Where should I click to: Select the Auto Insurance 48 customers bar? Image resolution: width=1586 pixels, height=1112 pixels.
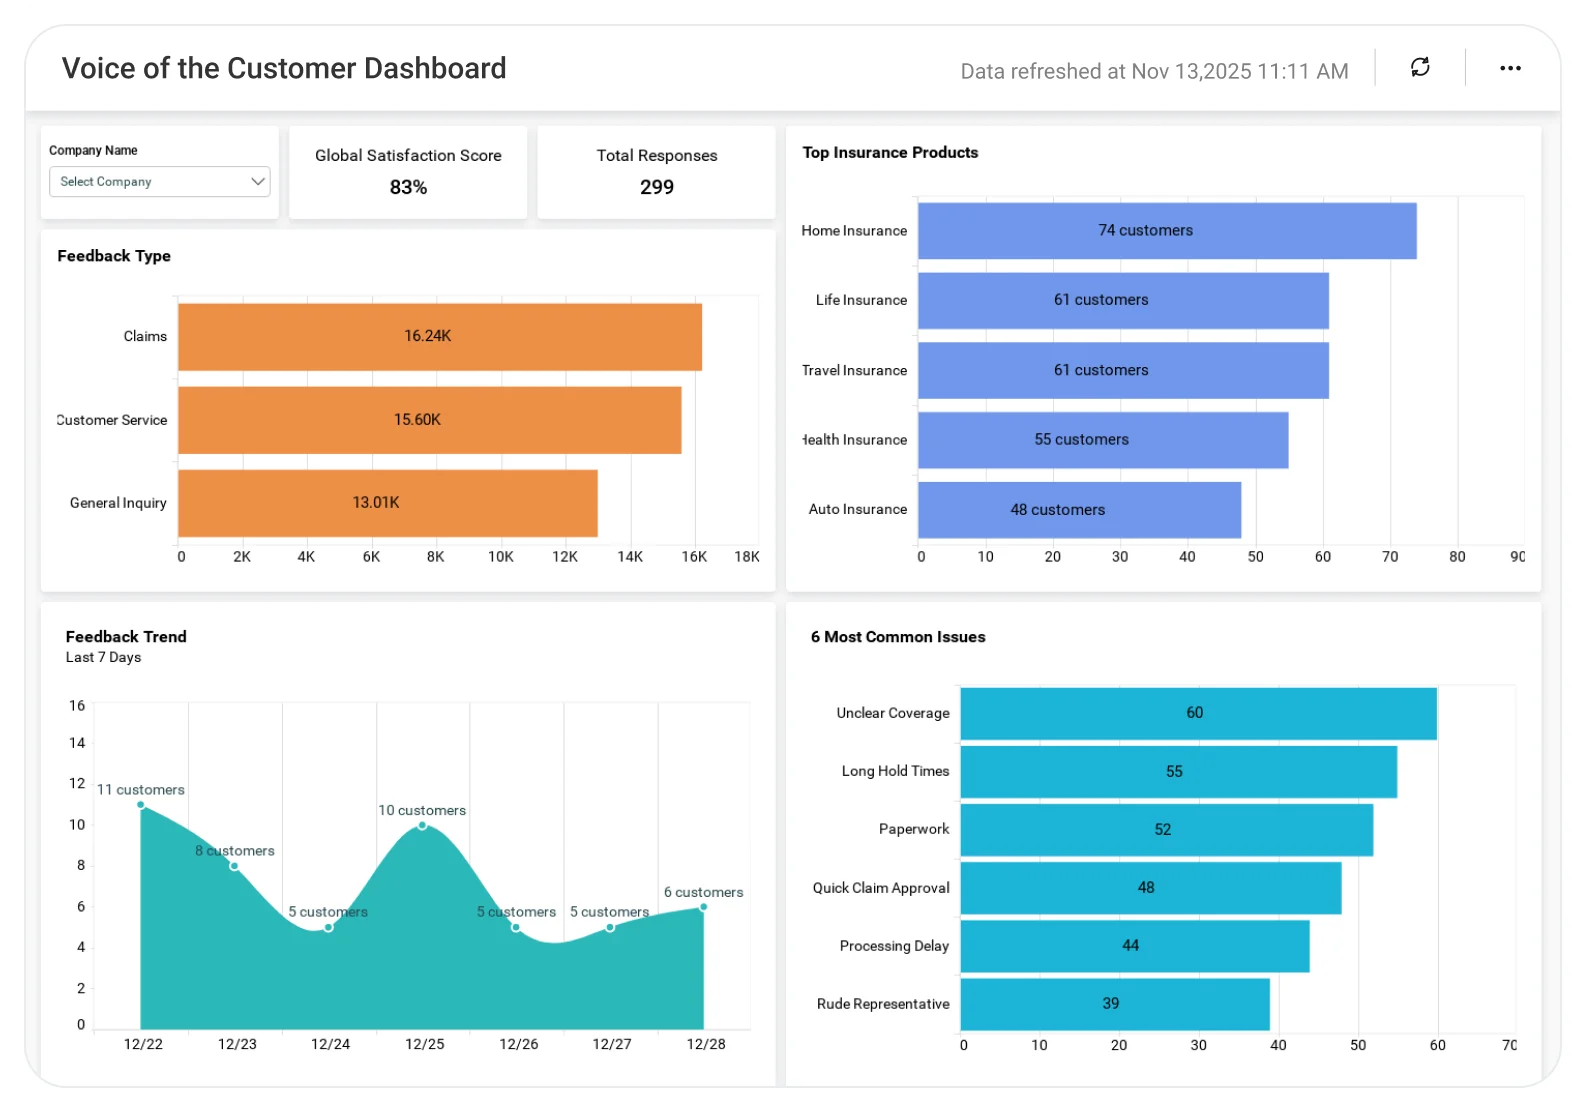[1079, 510]
